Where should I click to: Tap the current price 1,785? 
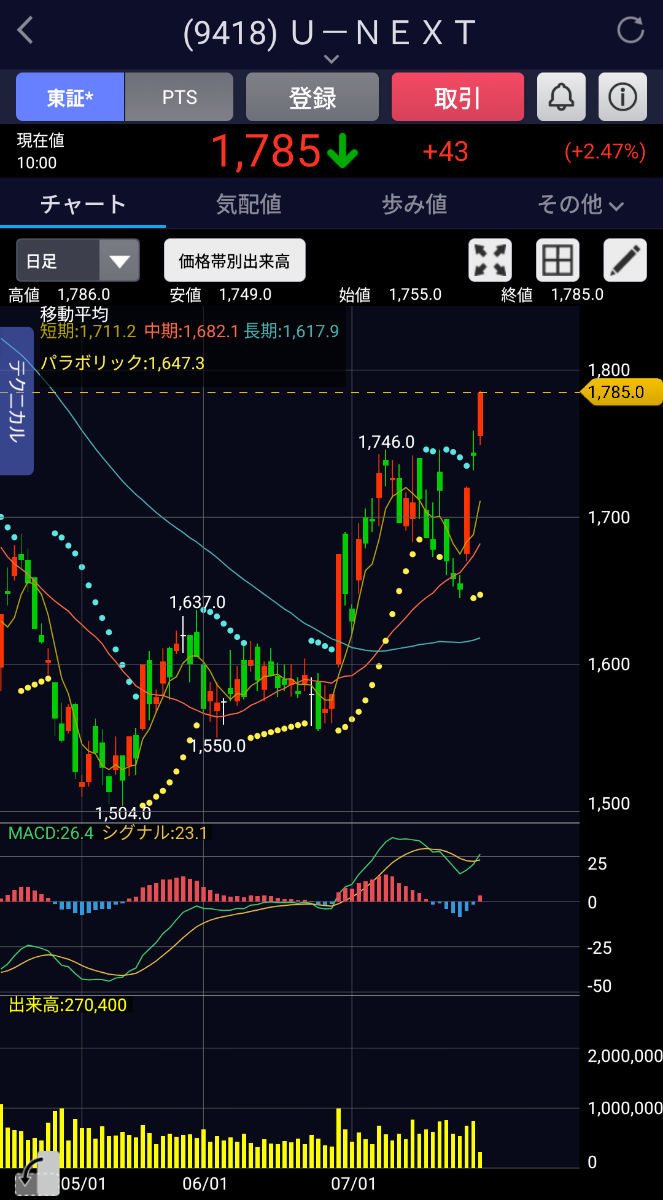click(x=266, y=152)
